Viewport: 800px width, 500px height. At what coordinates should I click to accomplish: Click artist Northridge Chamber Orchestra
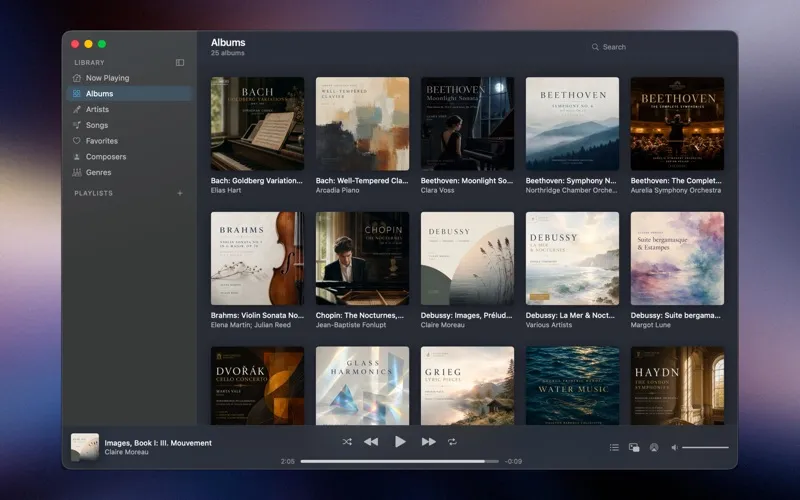tap(571, 190)
